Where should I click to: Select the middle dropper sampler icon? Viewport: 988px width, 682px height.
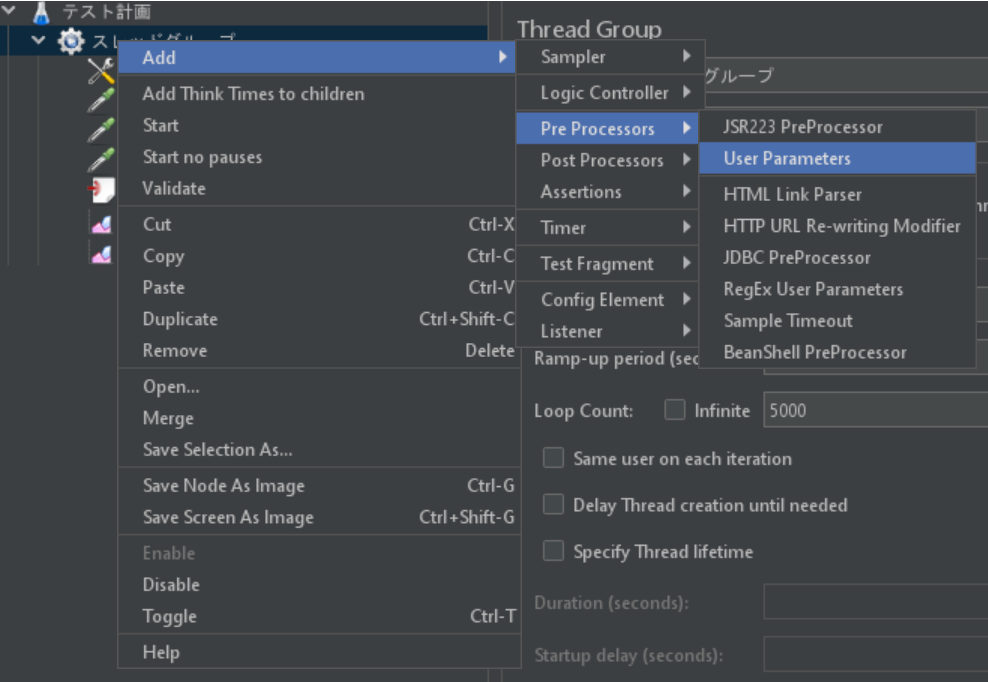pyautogui.click(x=100, y=131)
